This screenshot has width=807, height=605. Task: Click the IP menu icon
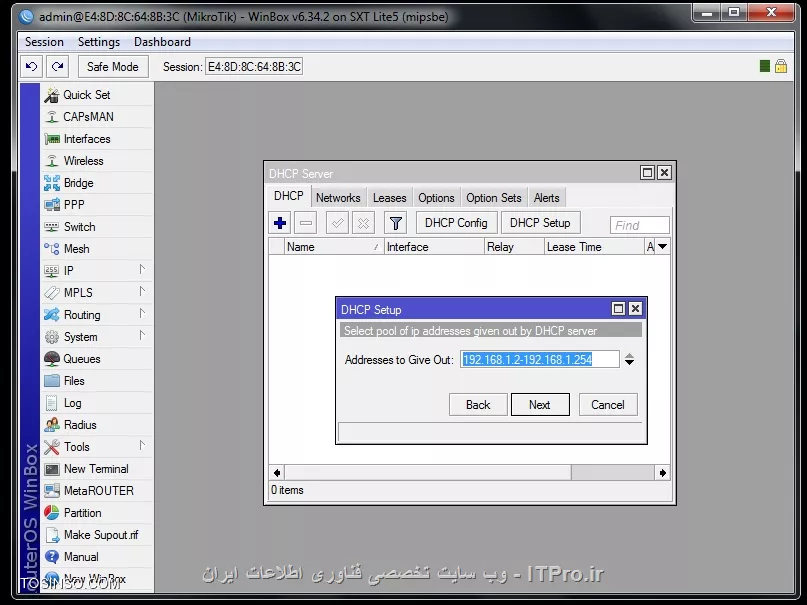click(51, 271)
